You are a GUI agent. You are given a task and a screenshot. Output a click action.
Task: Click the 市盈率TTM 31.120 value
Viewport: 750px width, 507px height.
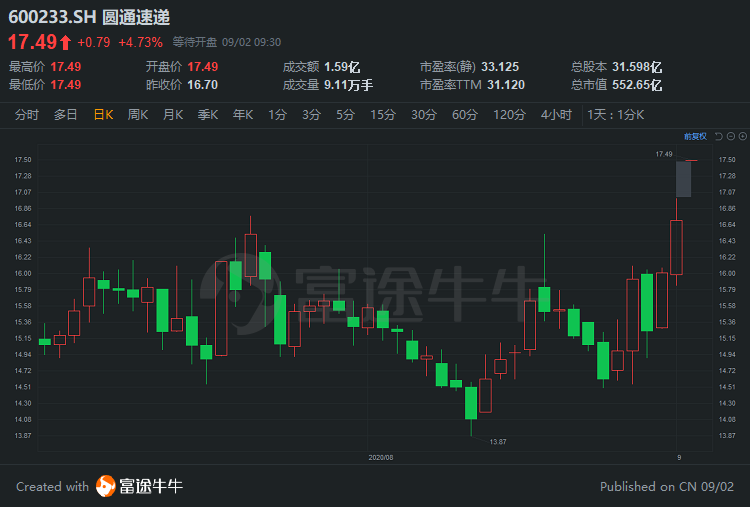click(x=506, y=85)
